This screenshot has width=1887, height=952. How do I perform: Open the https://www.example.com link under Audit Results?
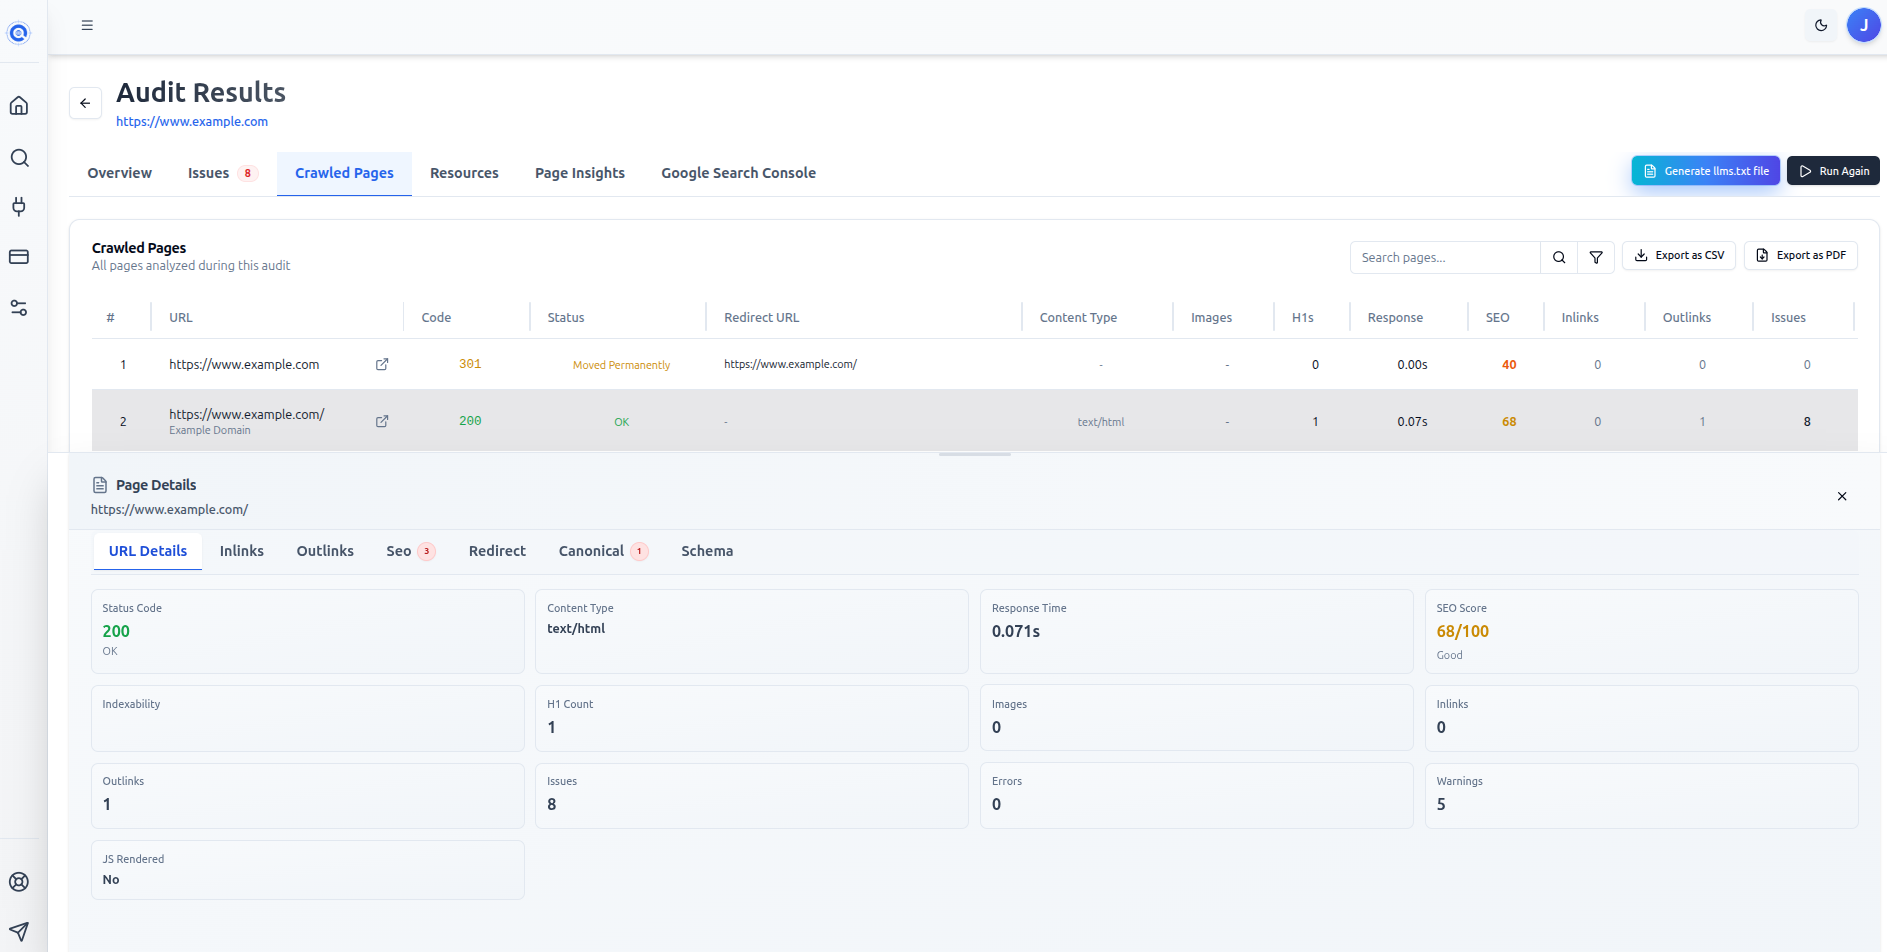(191, 121)
